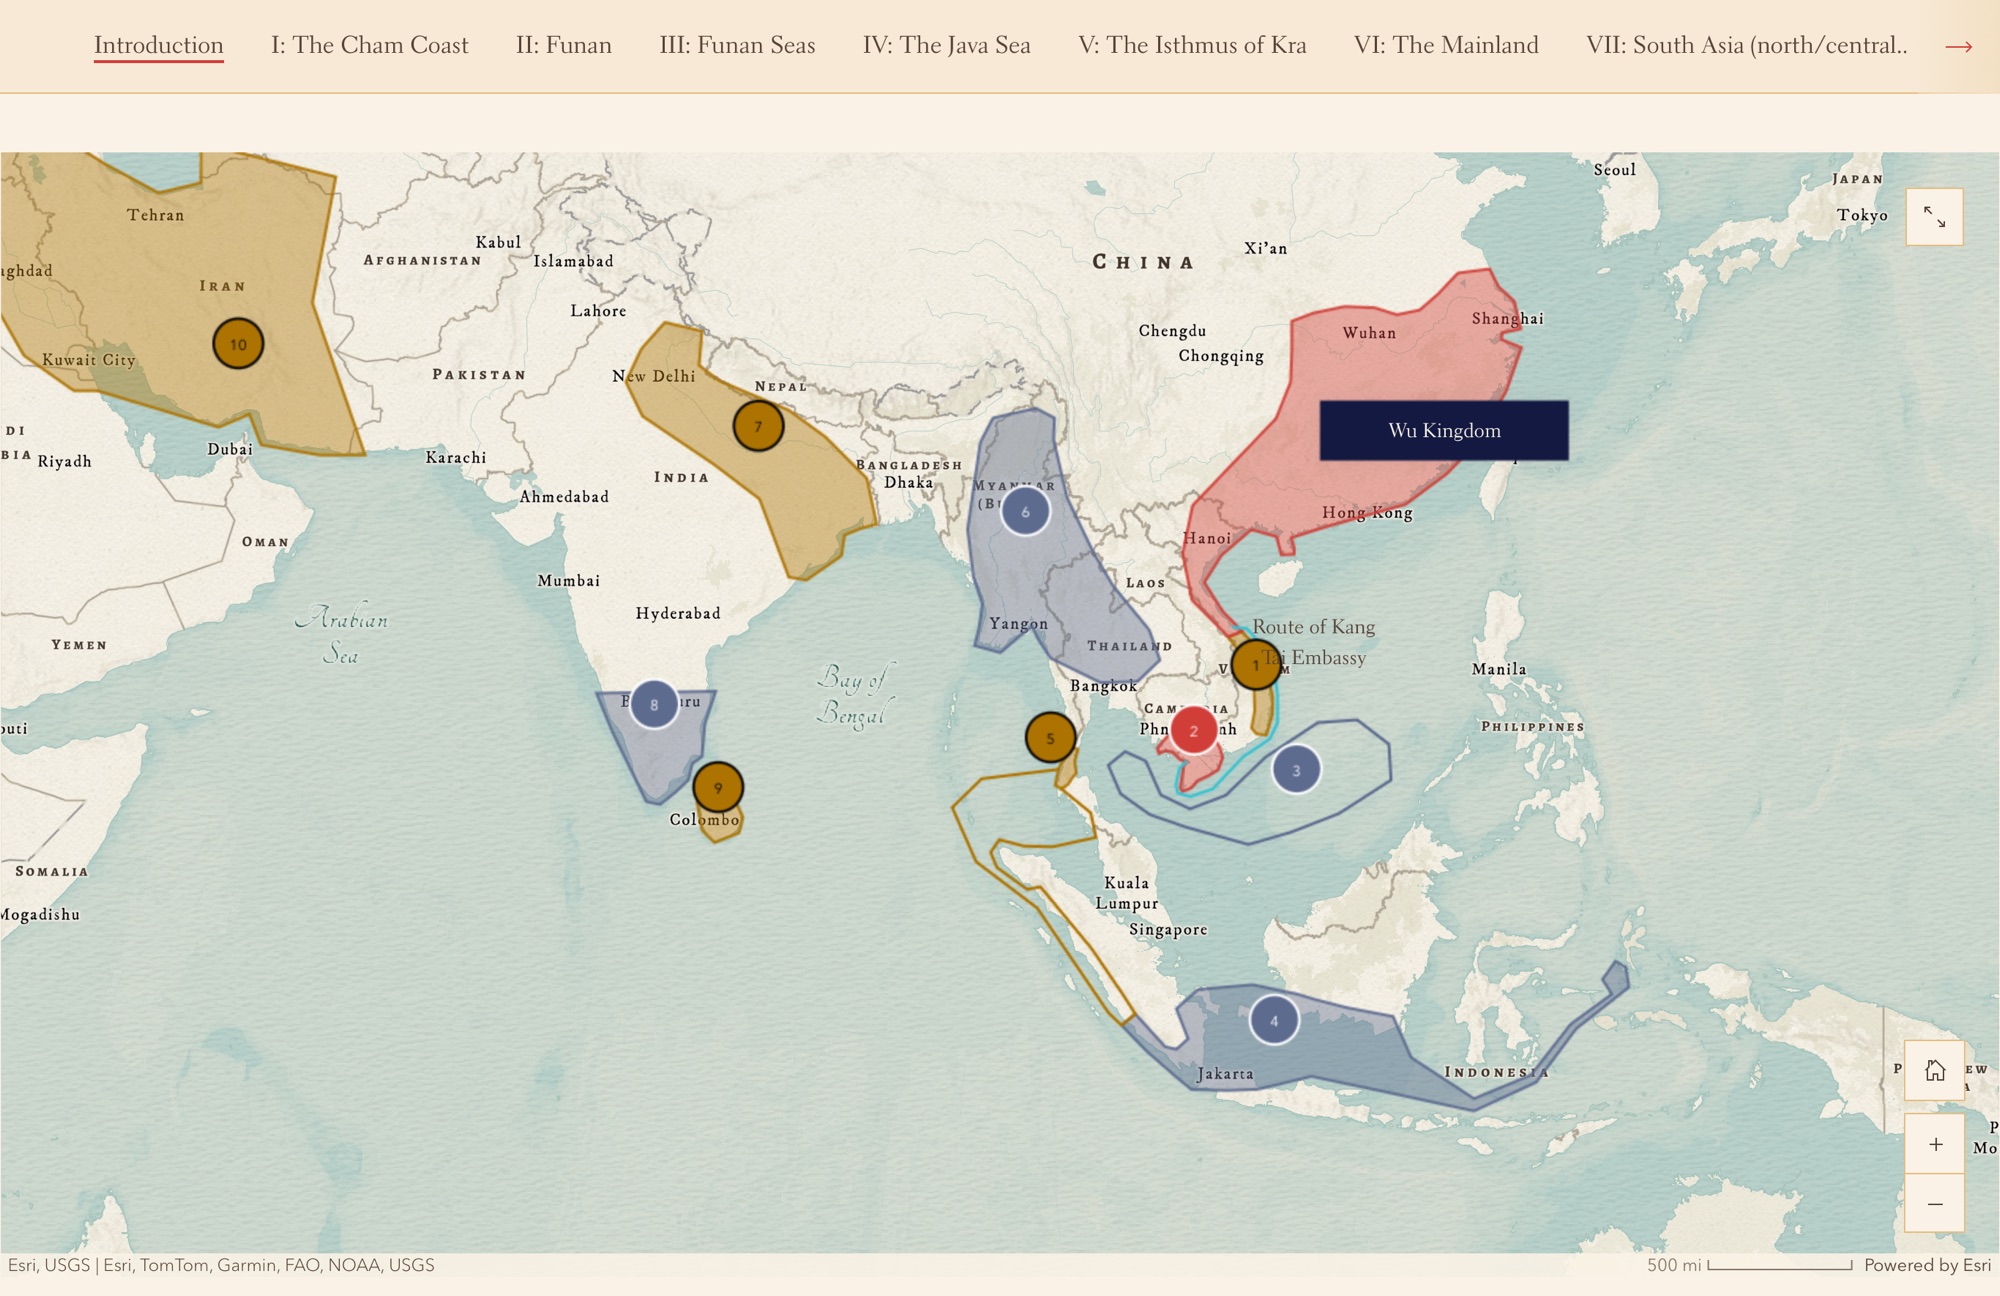Viewport: 2000px width, 1296px height.
Task: Click the Bay of Bengal label
Action: point(854,695)
